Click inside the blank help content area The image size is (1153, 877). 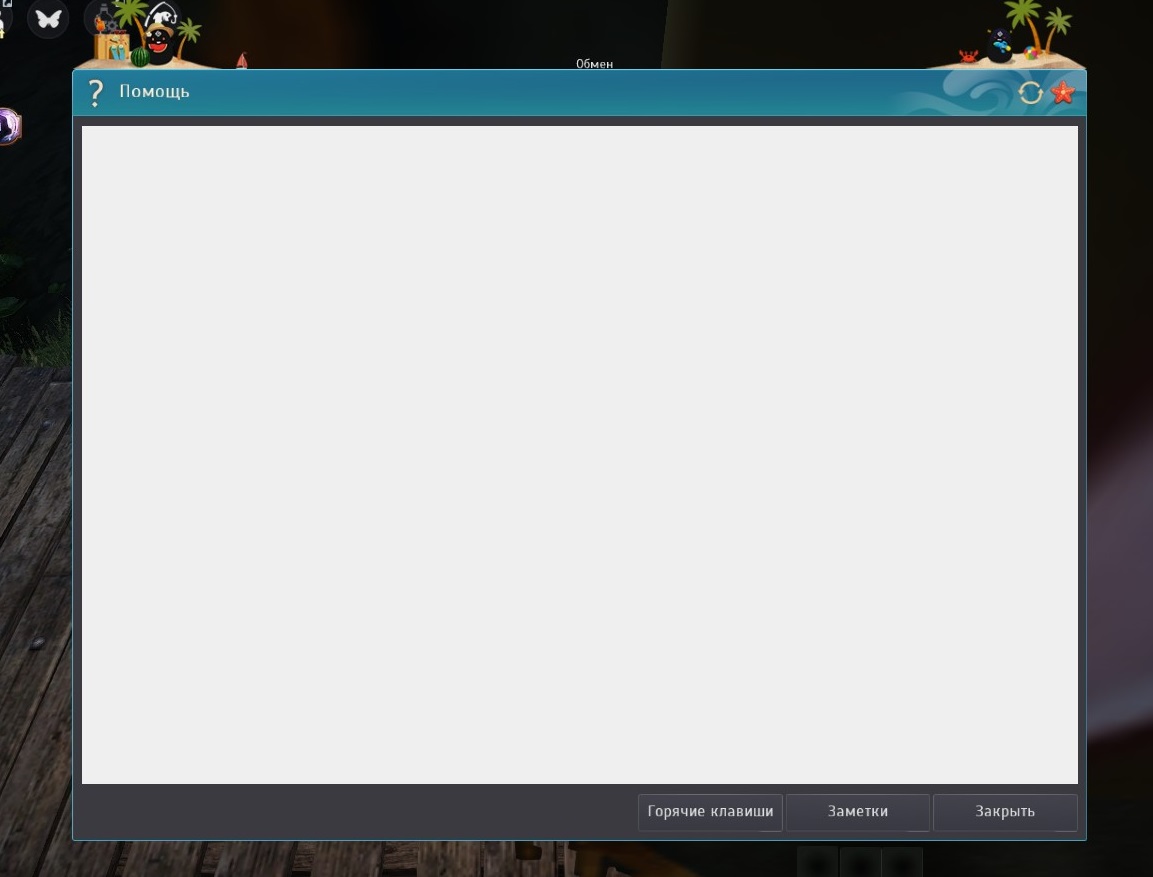click(579, 454)
